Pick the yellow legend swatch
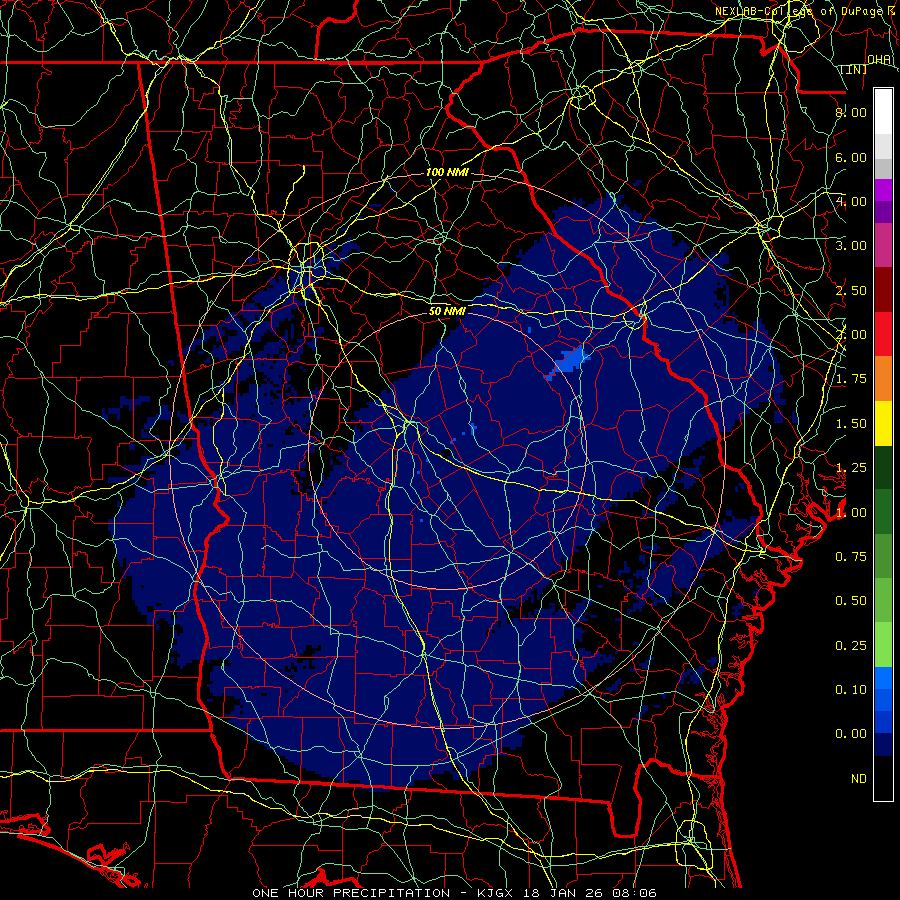The width and height of the screenshot is (900, 900). [883, 424]
